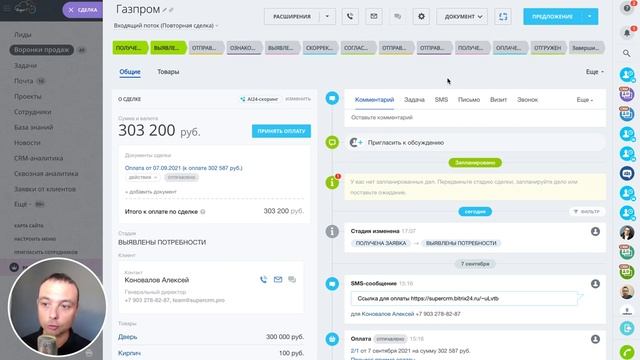Click the AI24-скоринг icon label
The height and width of the screenshot is (360, 640).
point(259,99)
